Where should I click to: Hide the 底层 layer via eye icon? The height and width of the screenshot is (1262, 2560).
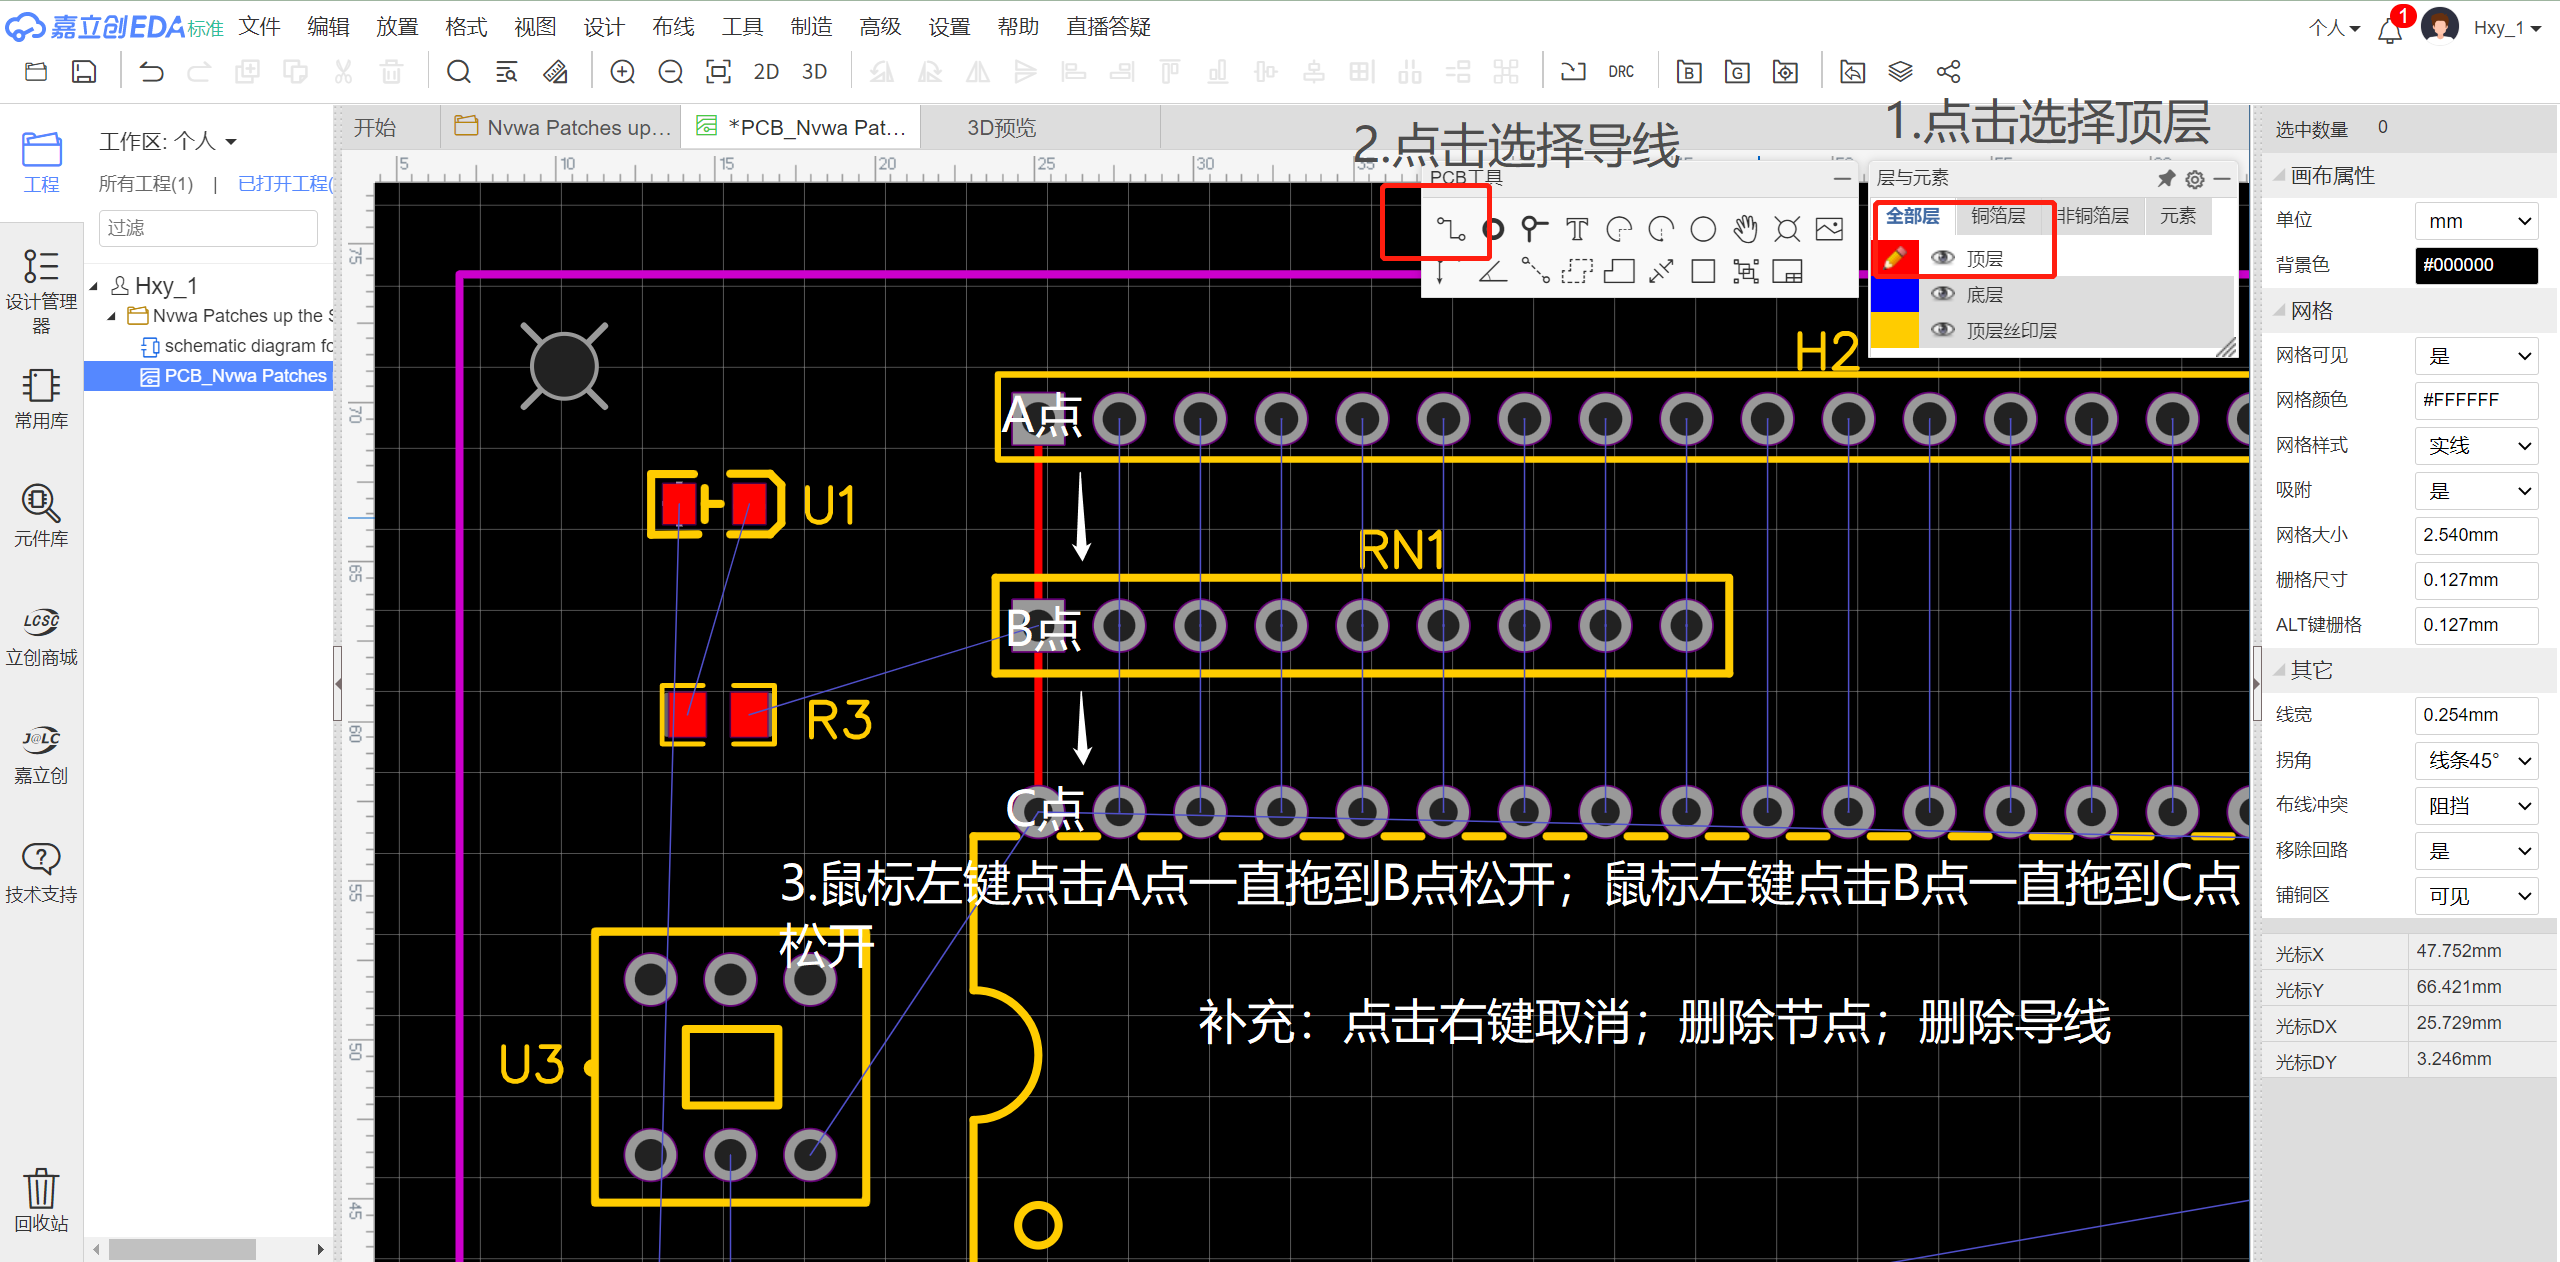click(1942, 294)
